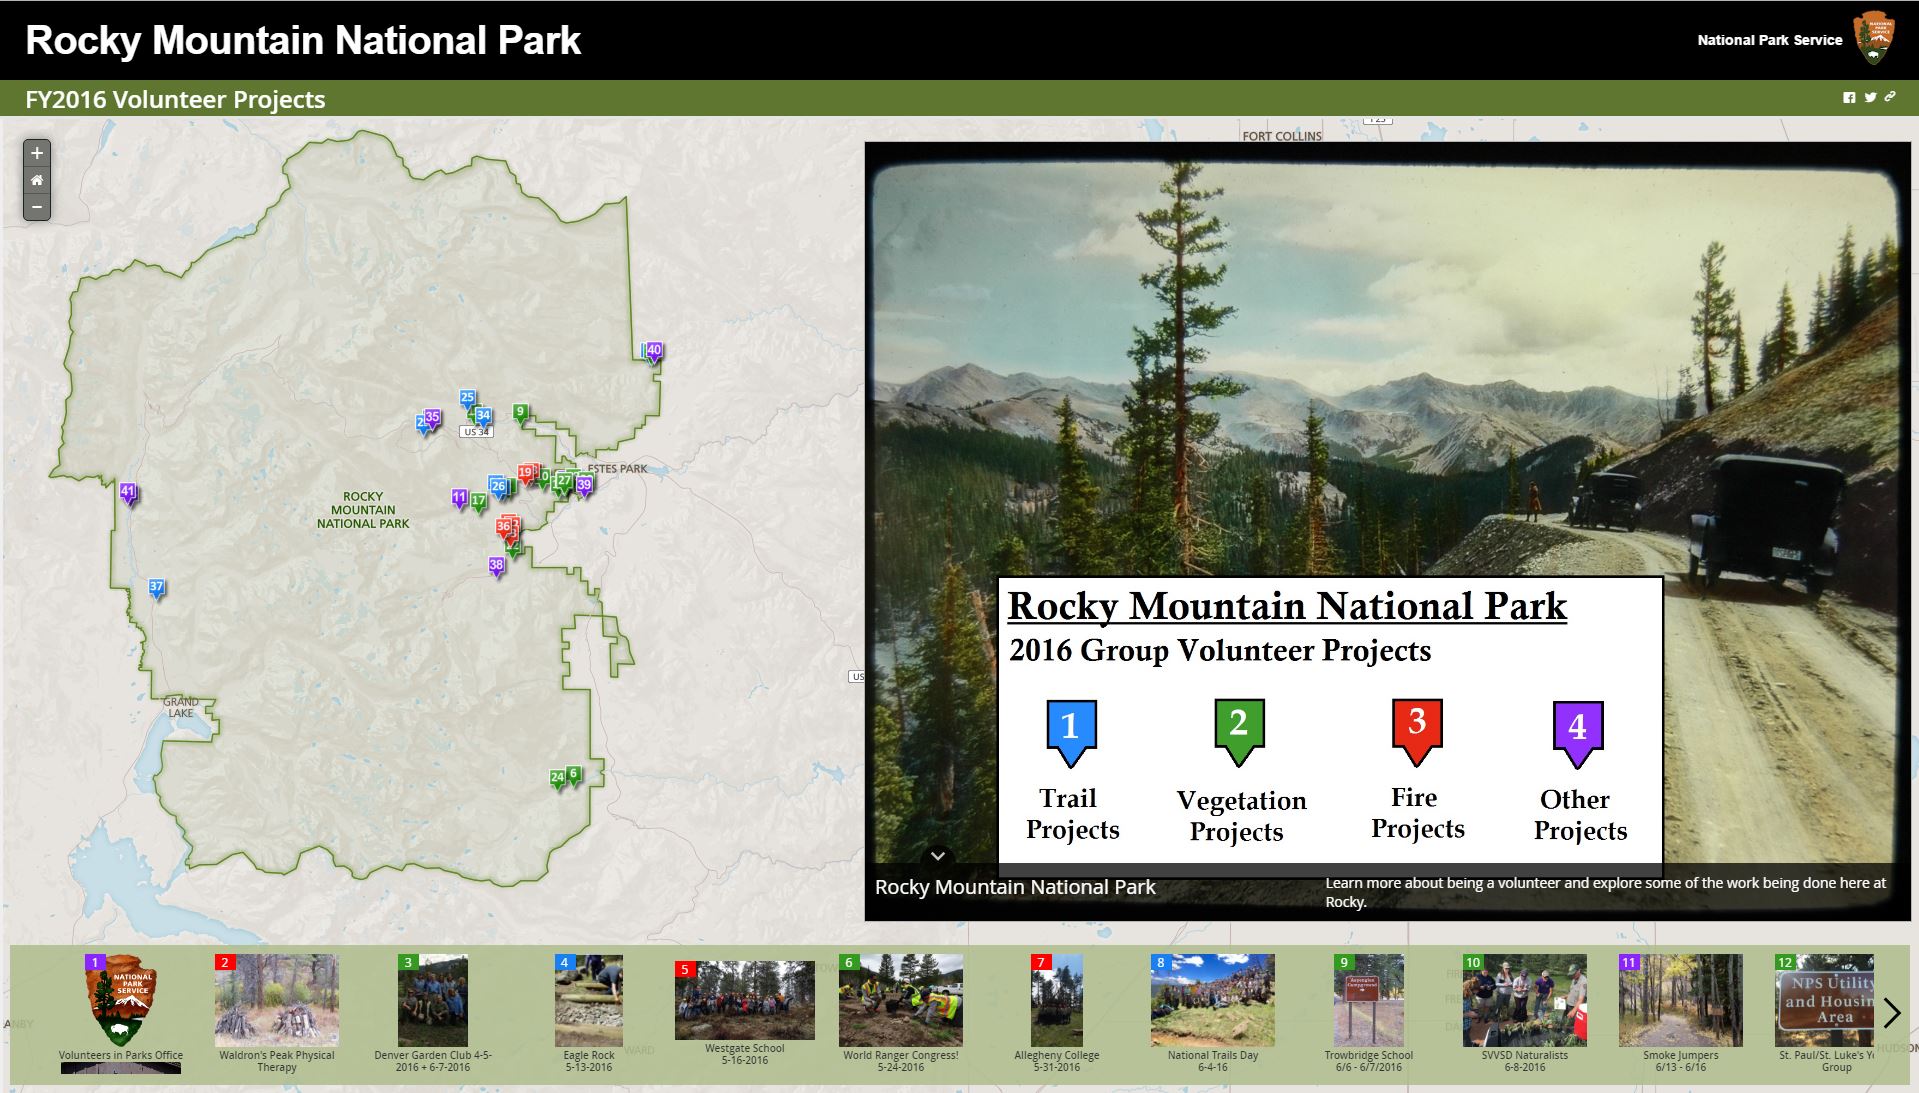Select green map marker 27

(x=565, y=481)
